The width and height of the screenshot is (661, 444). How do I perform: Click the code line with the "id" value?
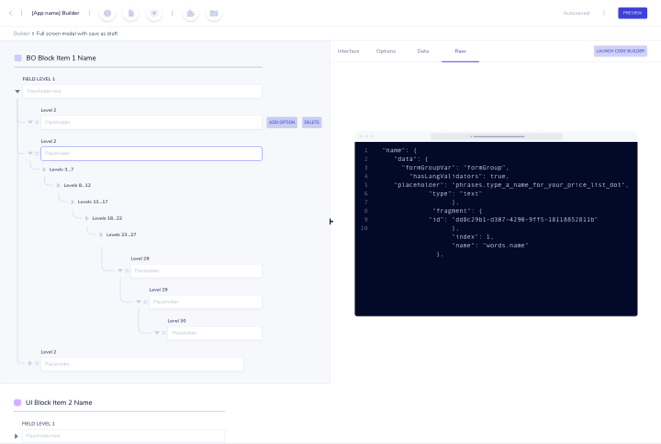point(513,220)
